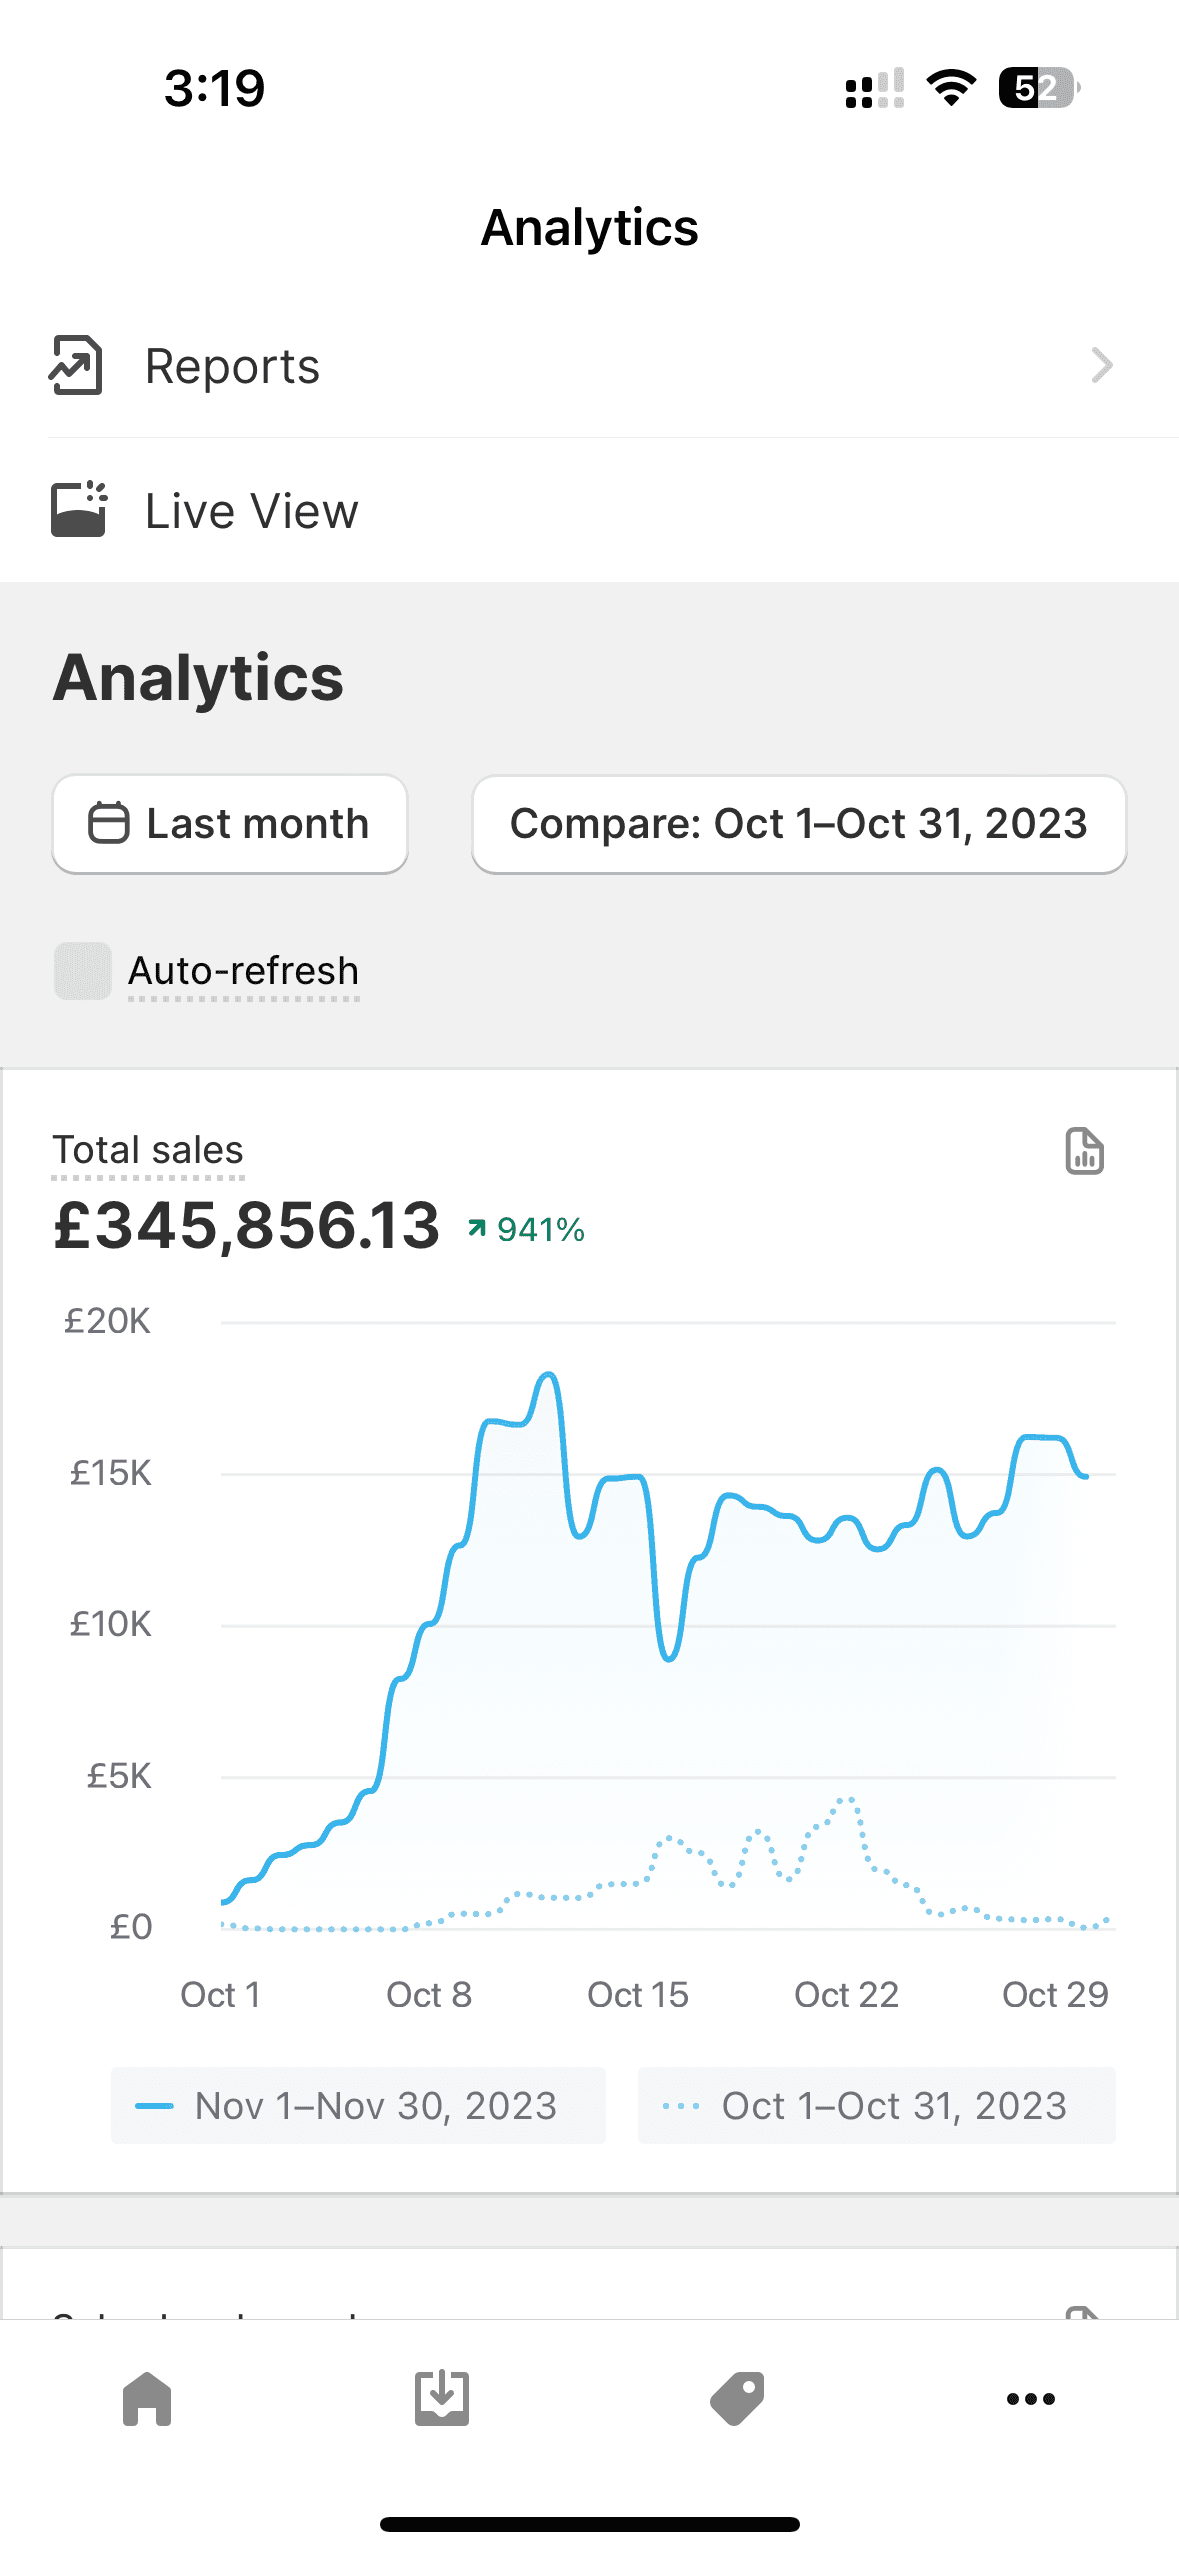Open the Last month date range picker
The width and height of the screenshot is (1179, 2556).
coord(230,824)
